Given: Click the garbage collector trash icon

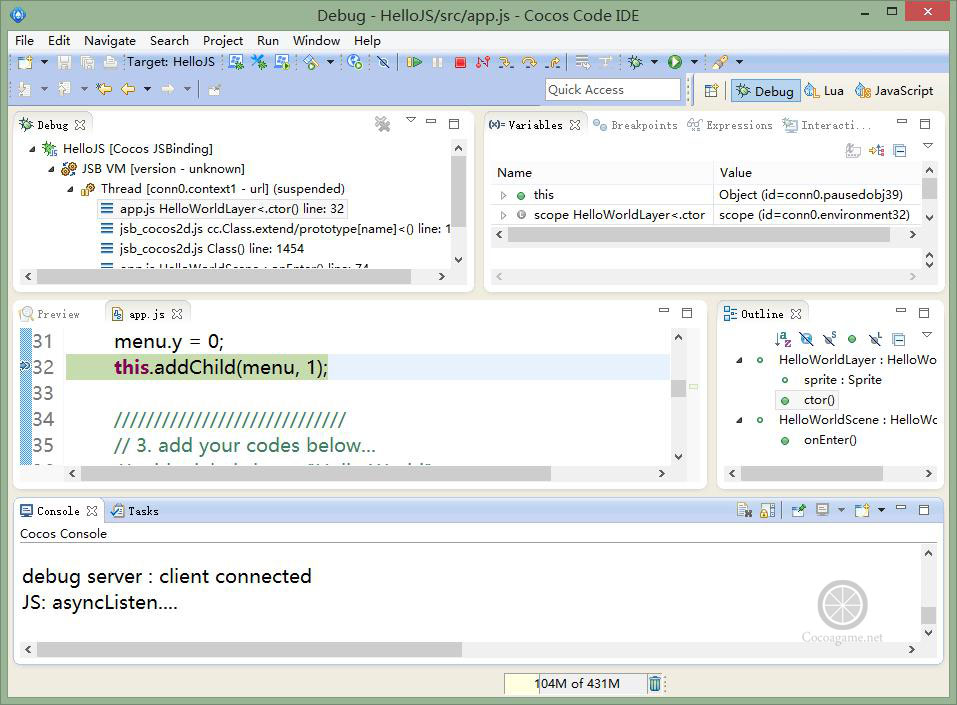Looking at the screenshot, I should coord(654,684).
